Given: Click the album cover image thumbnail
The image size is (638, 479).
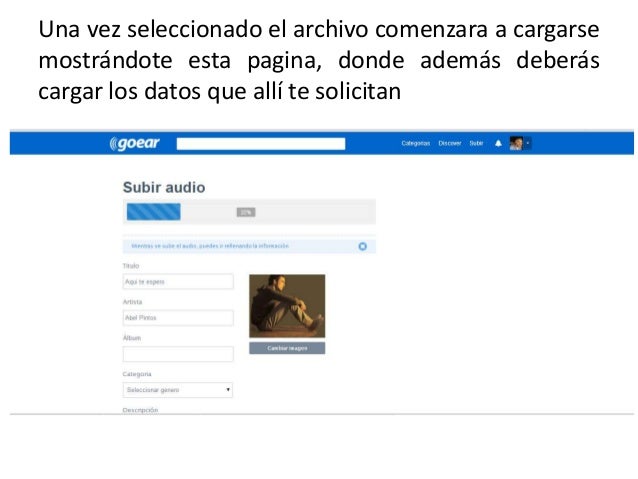Looking at the screenshot, I should click(287, 306).
